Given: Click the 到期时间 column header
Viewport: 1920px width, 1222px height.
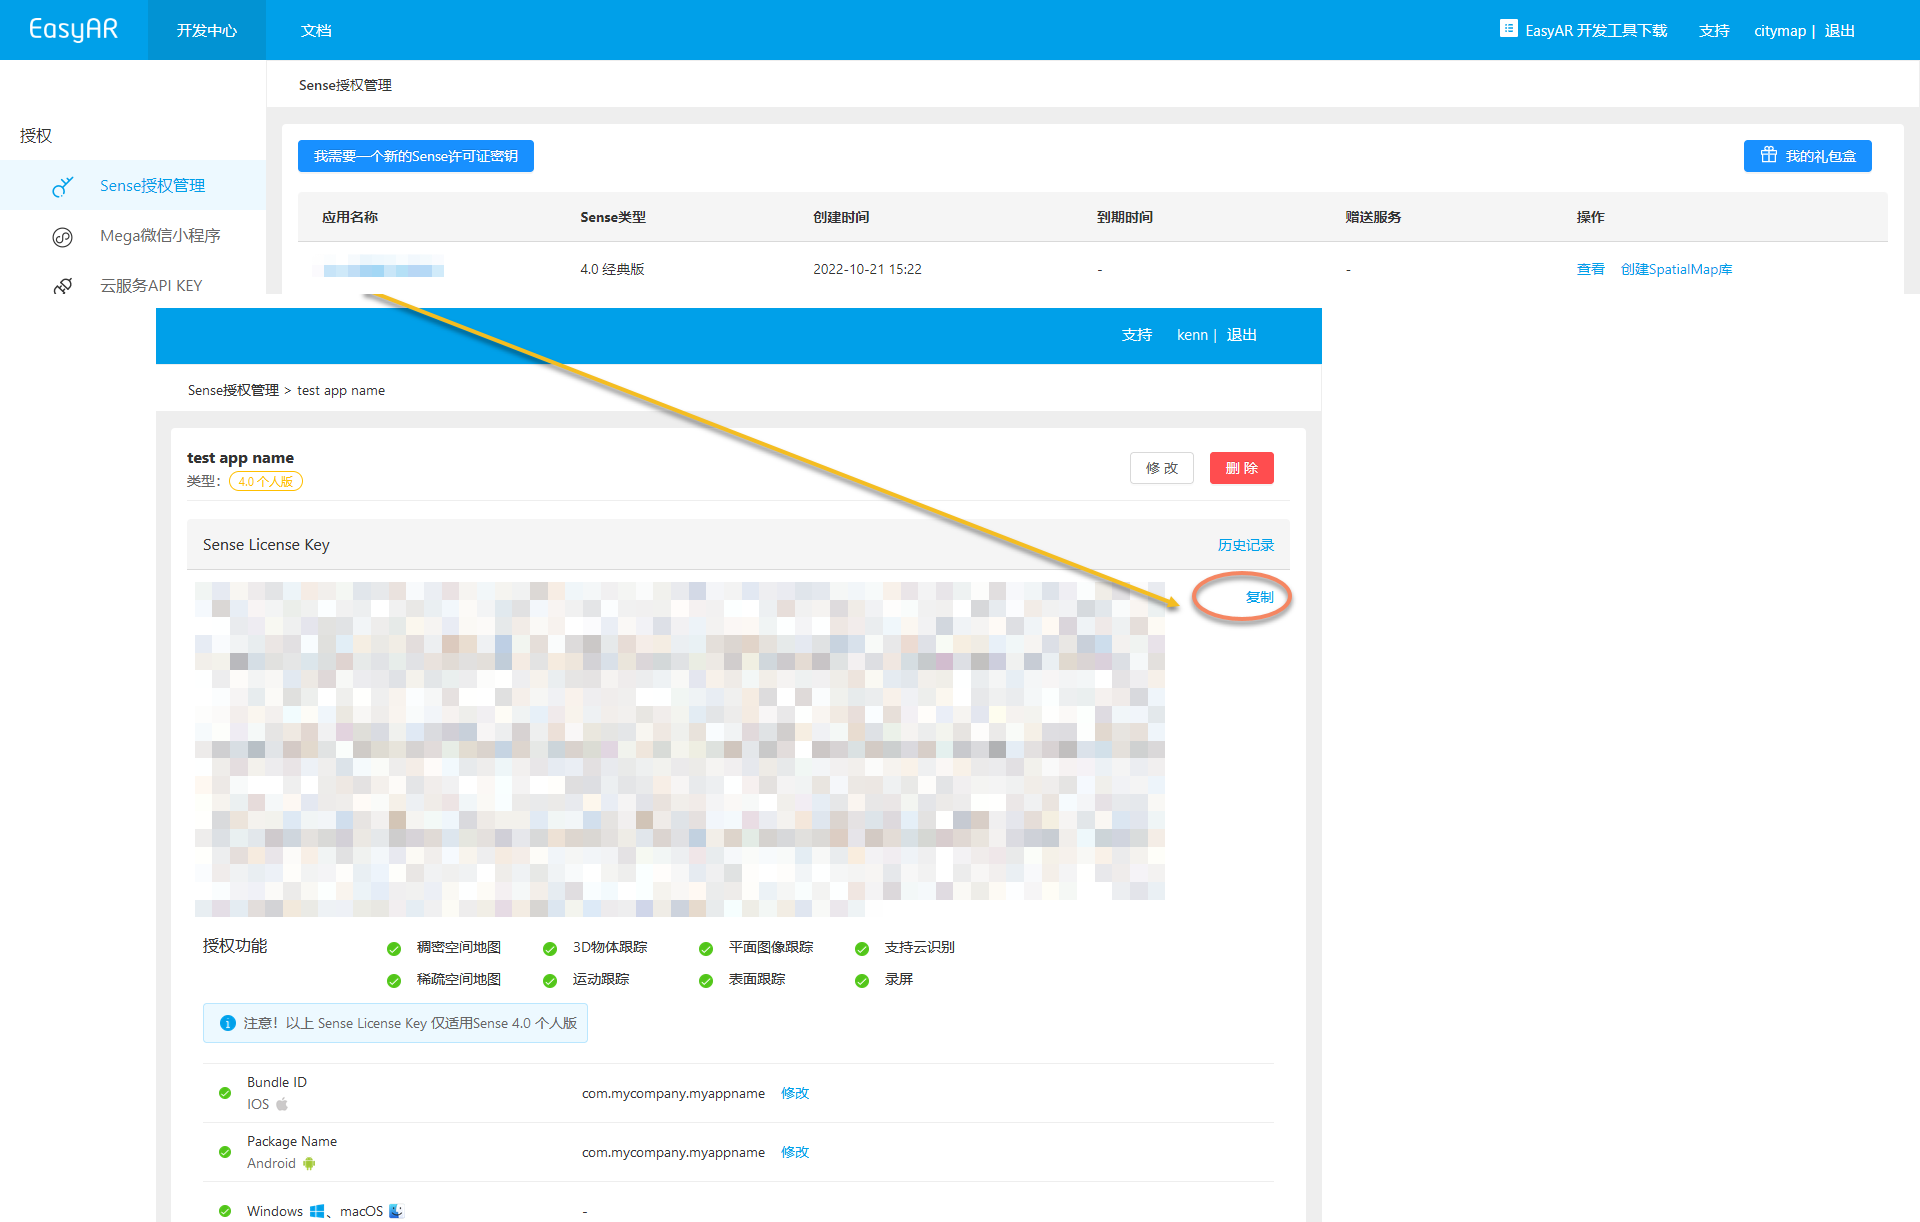Looking at the screenshot, I should pos(1125,217).
